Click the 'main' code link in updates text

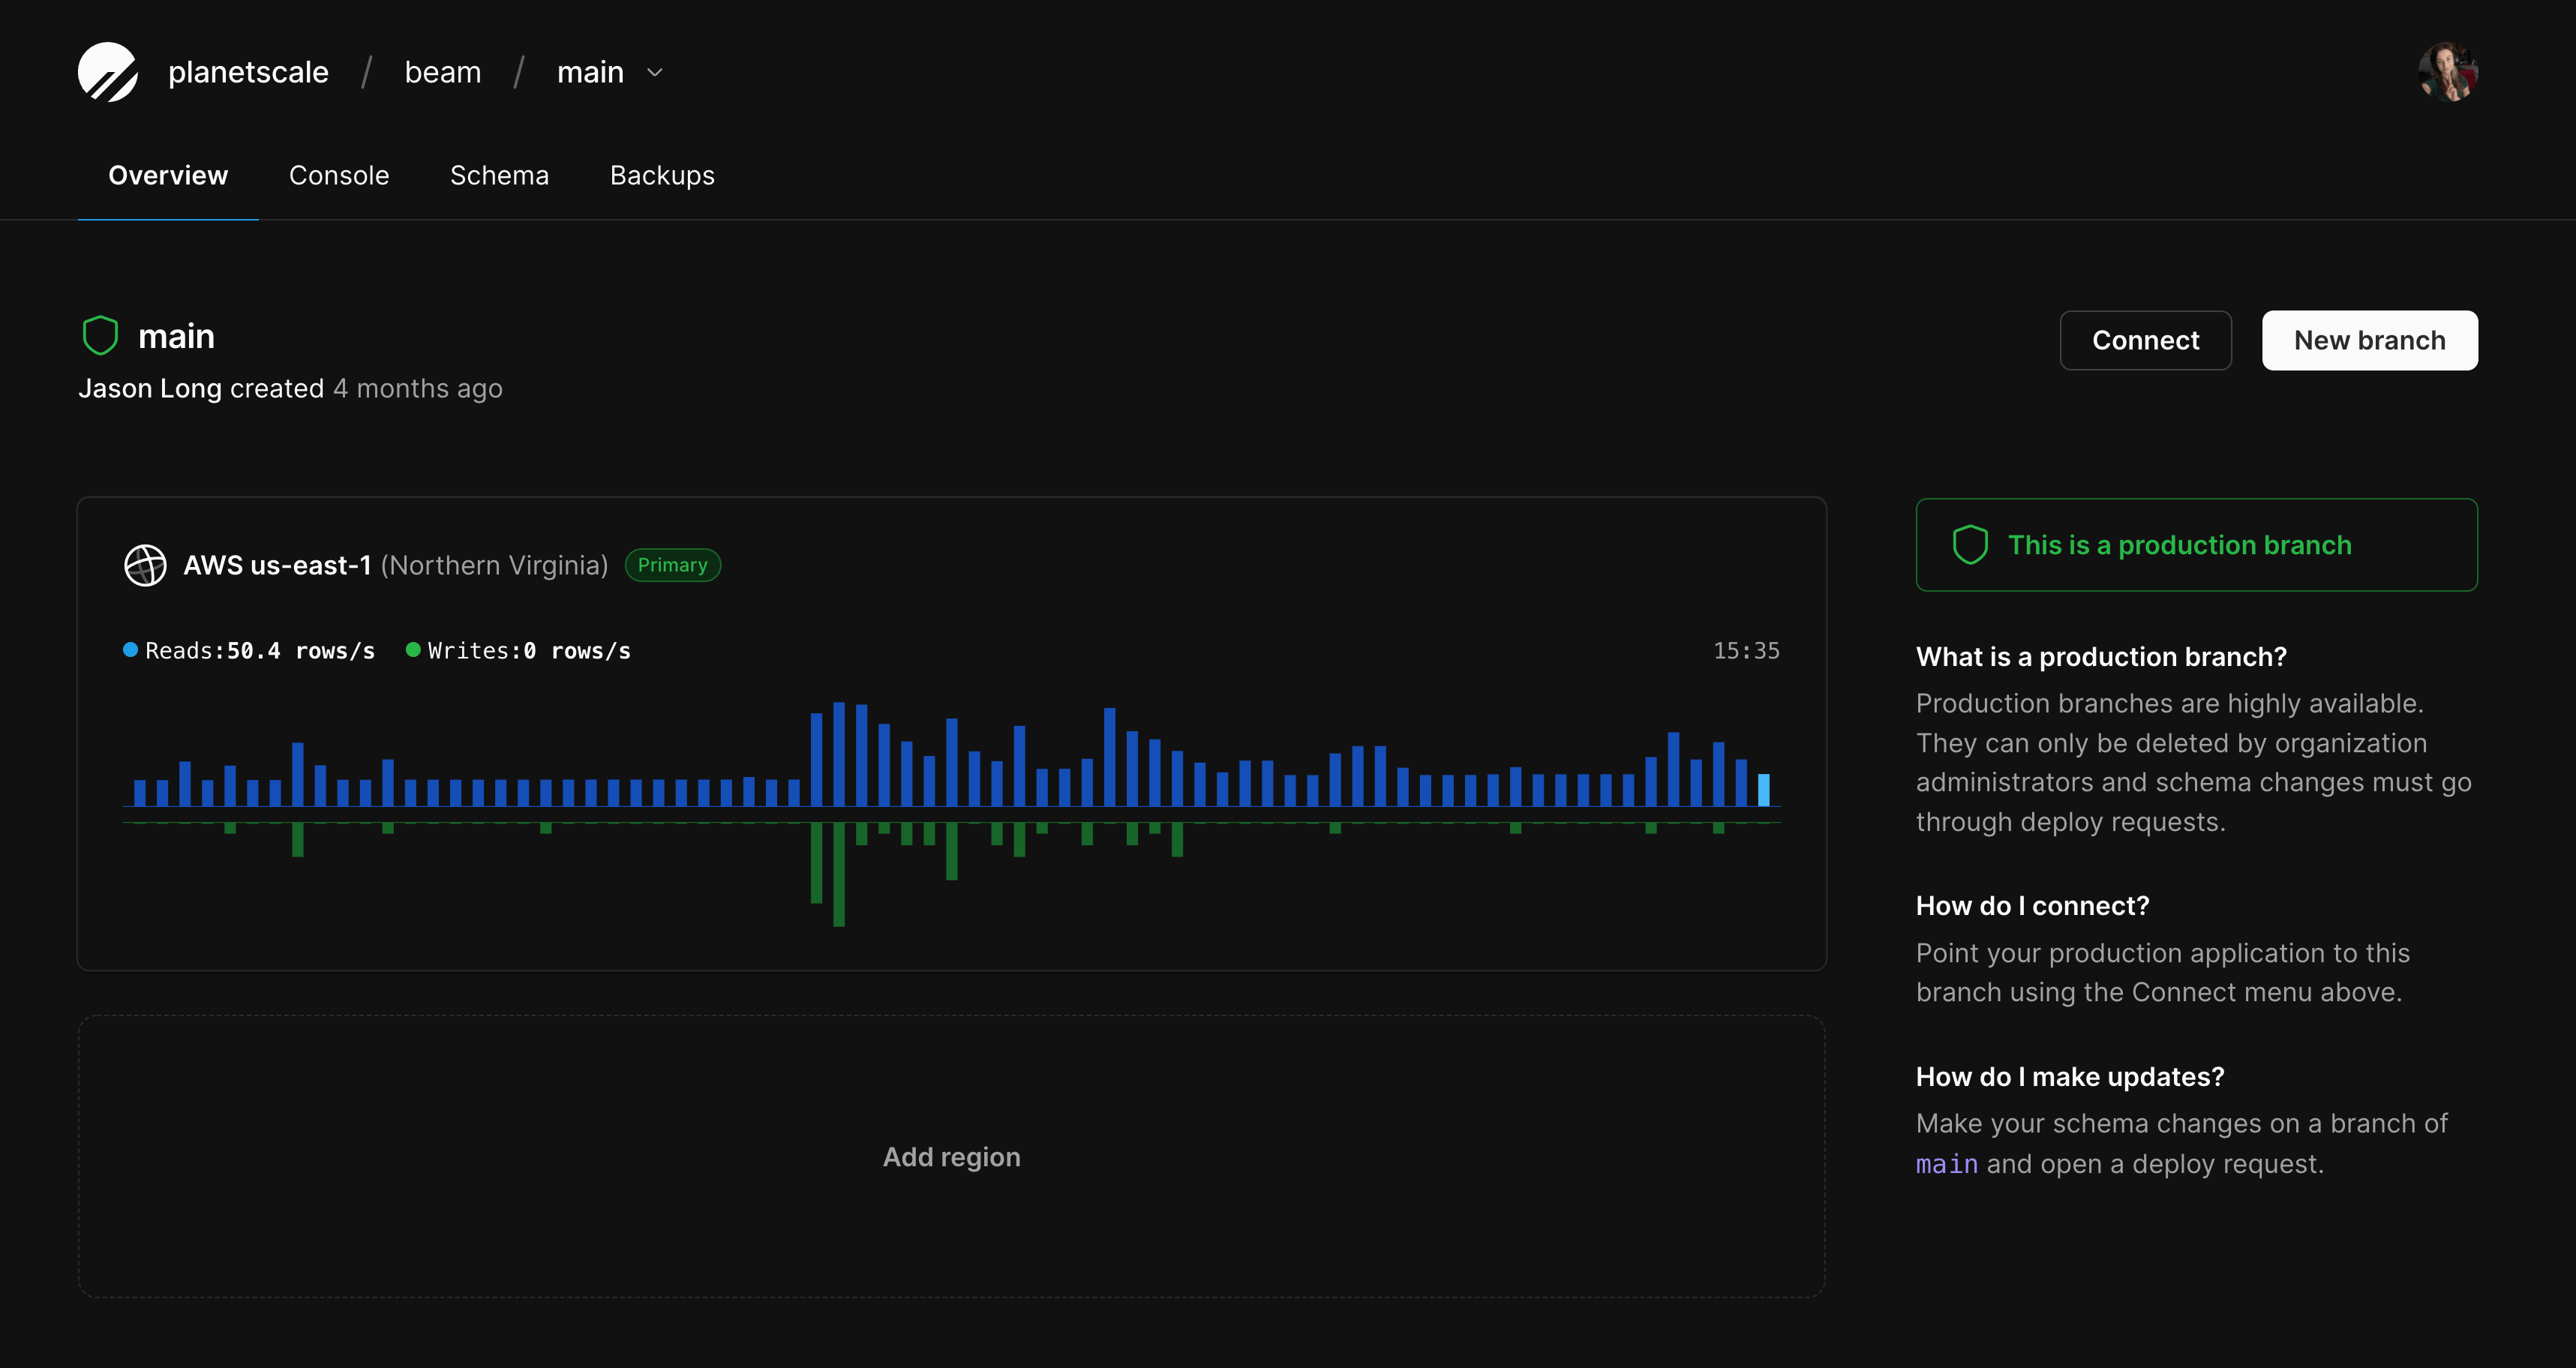pos(1947,1164)
